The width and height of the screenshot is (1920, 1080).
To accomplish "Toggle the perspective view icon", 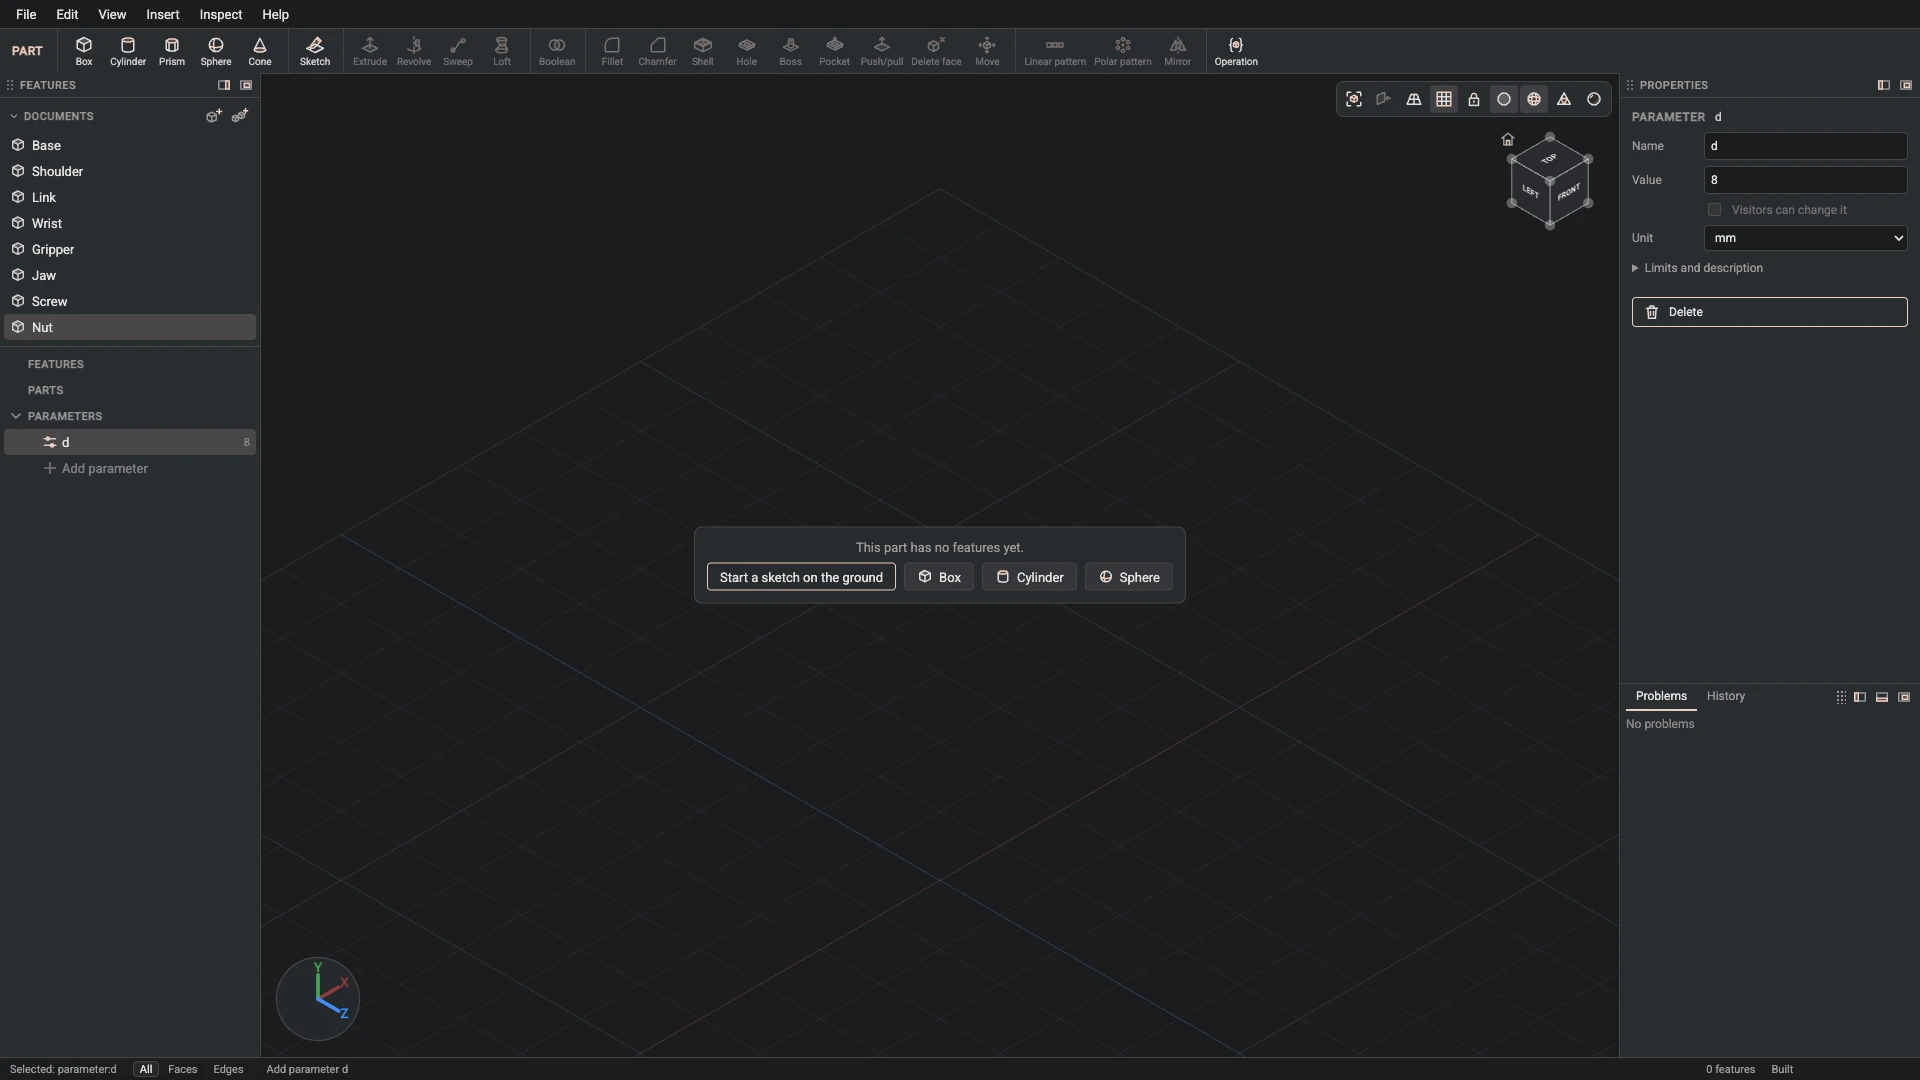I will point(1414,99).
